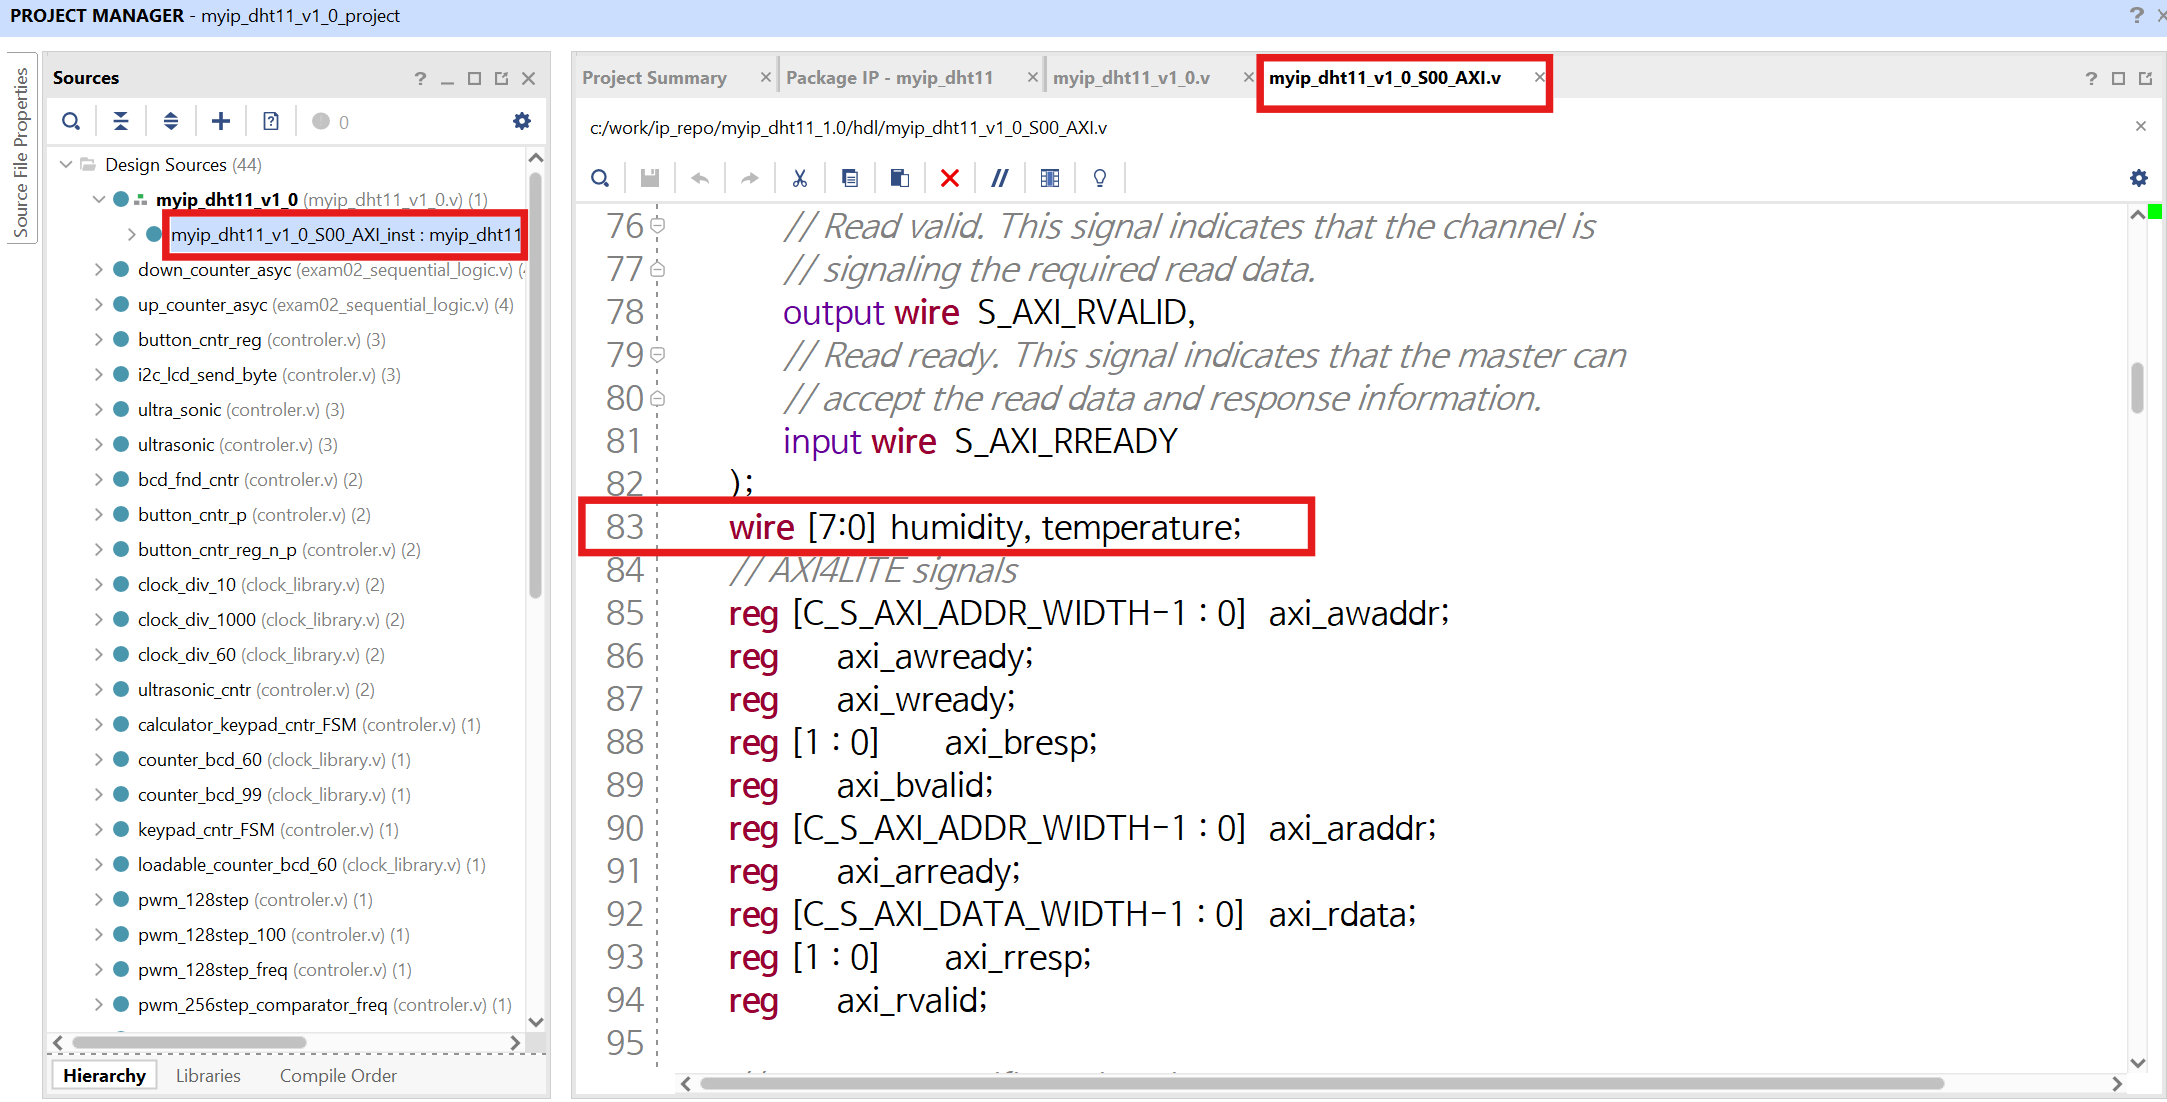
Task: Toggle the column selection mode icon
Action: tap(1050, 178)
